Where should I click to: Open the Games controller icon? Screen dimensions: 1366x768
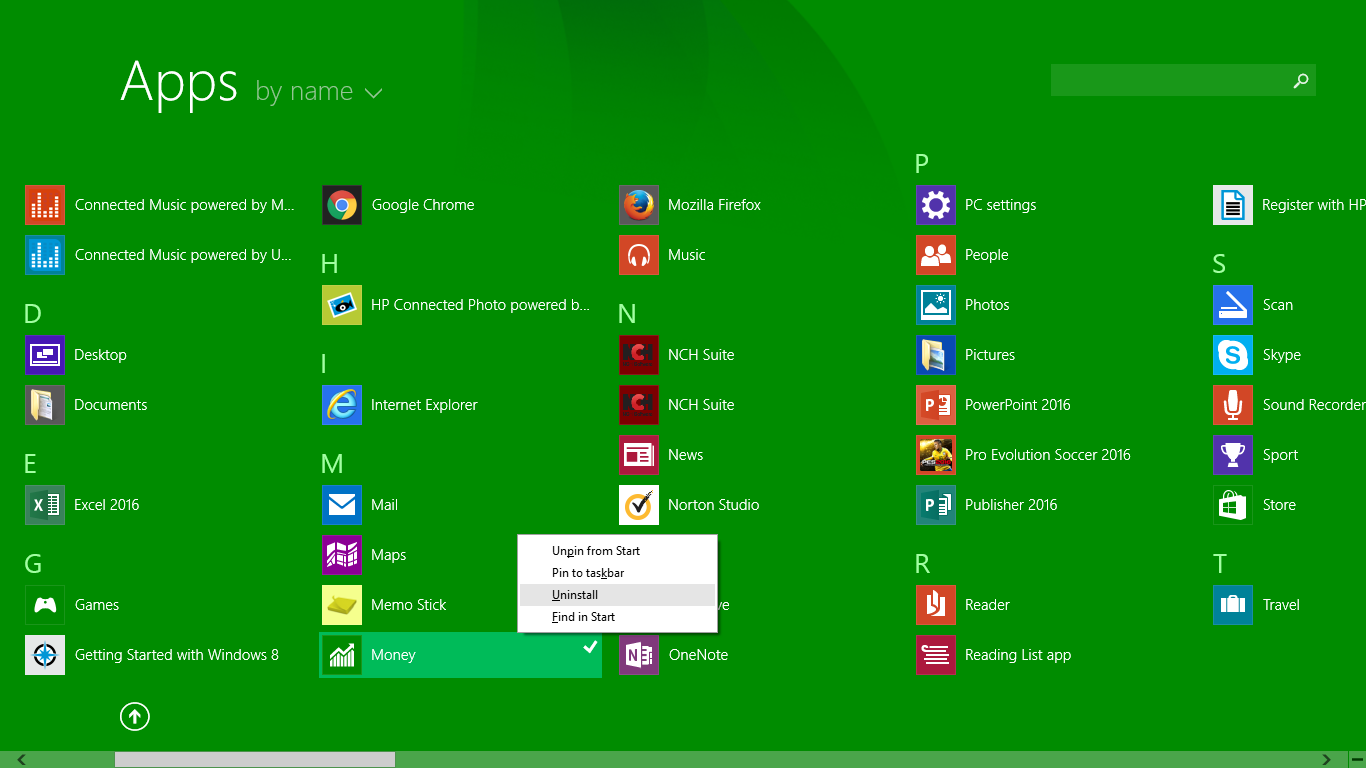pos(45,605)
